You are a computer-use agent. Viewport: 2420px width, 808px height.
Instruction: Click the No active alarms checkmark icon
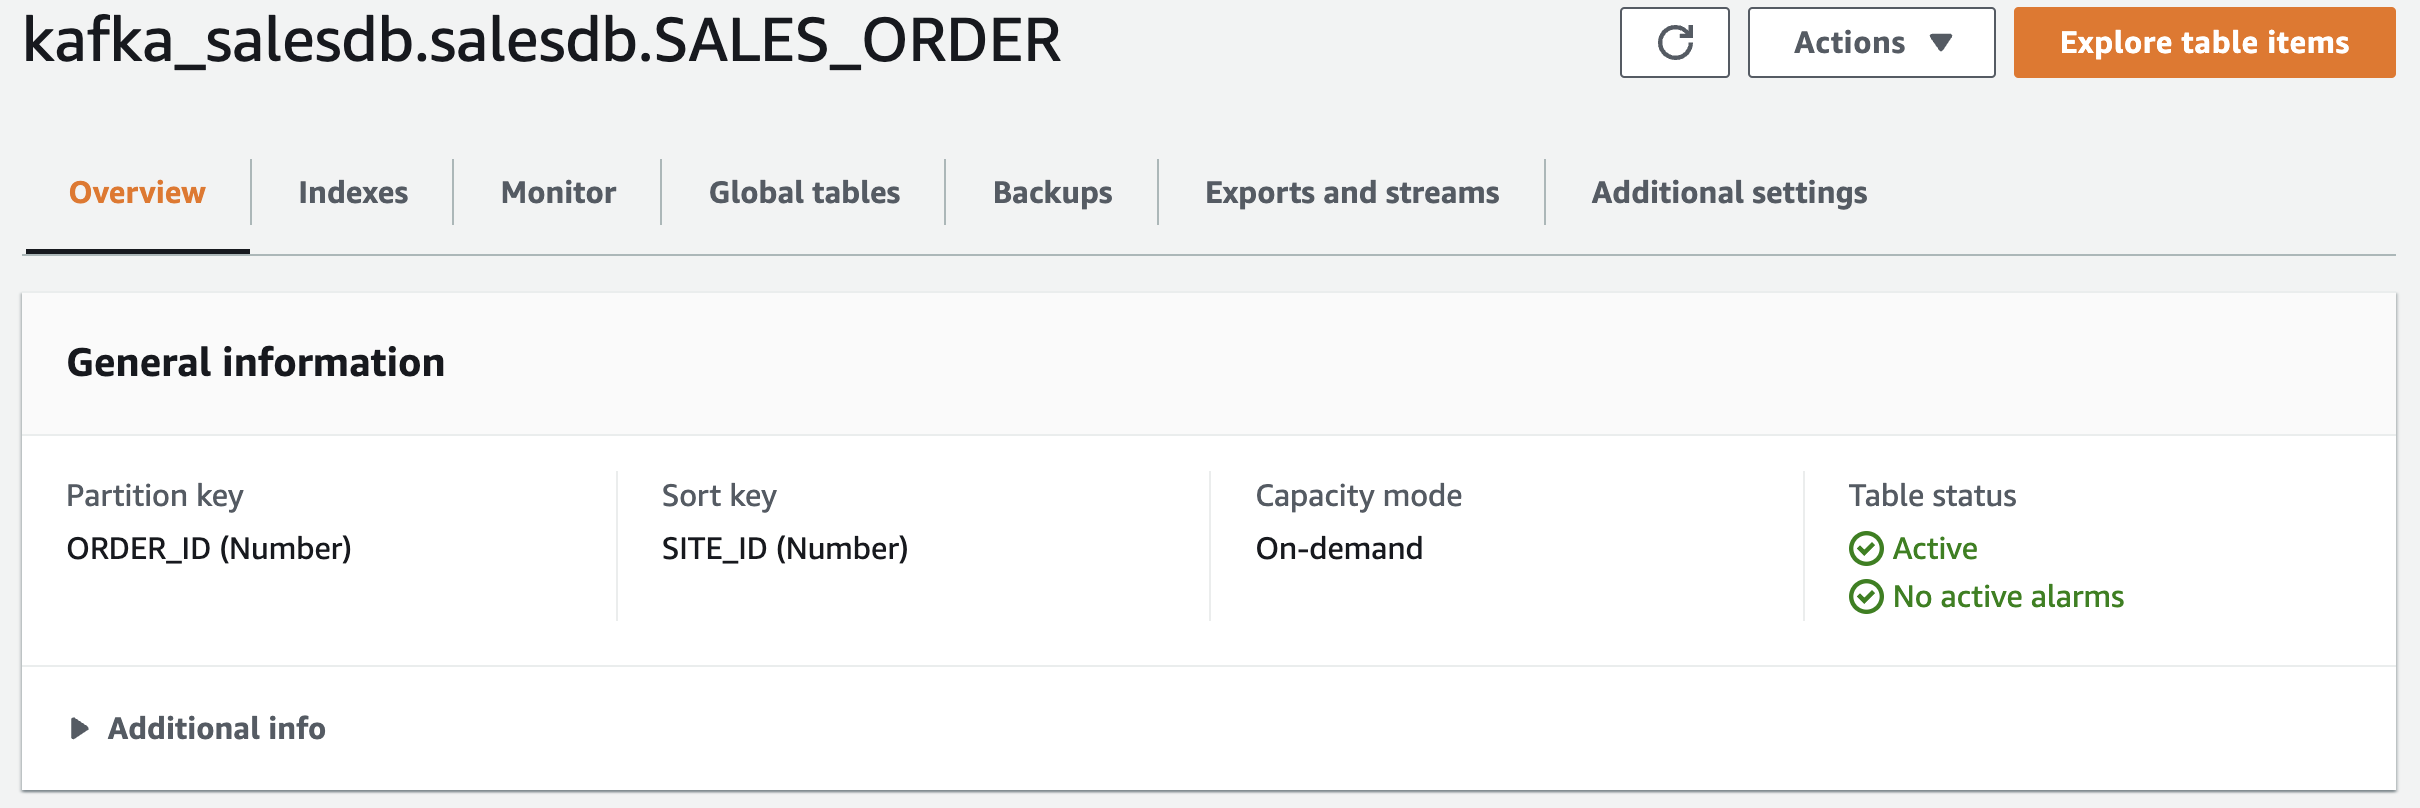(x=1866, y=597)
